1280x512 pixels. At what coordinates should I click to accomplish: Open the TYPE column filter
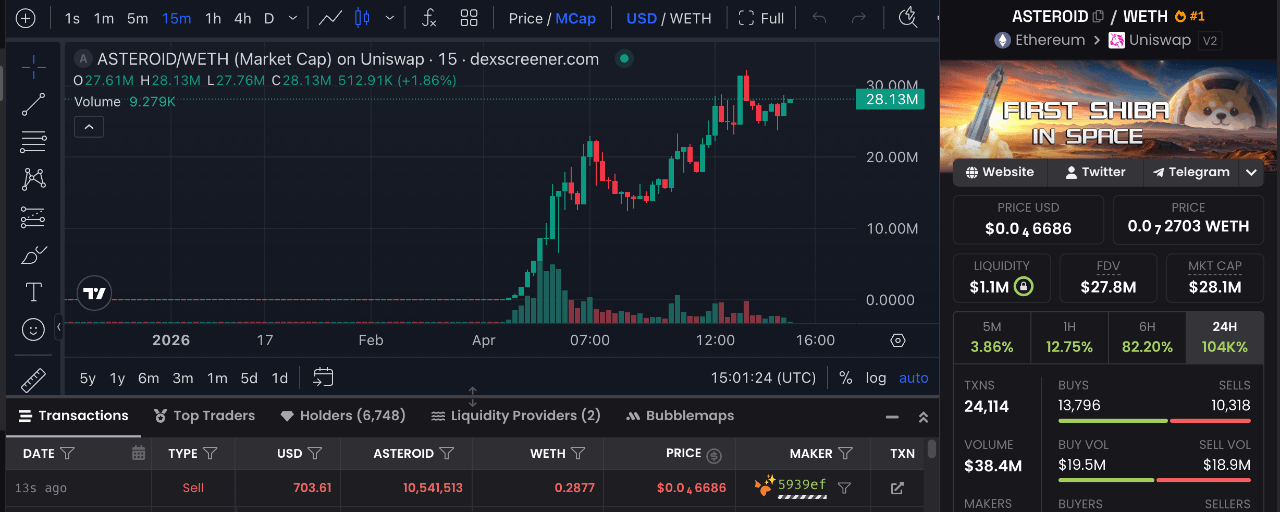[x=210, y=453]
